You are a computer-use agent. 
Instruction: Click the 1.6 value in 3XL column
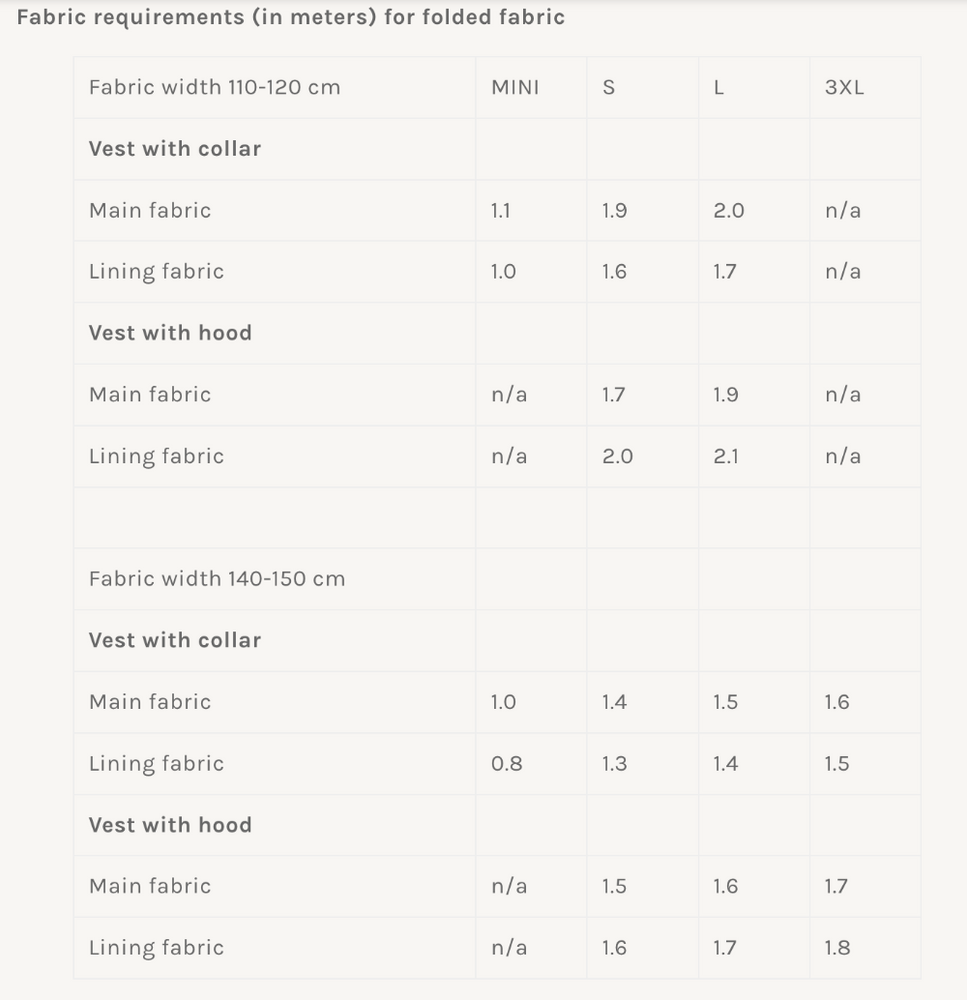(836, 702)
